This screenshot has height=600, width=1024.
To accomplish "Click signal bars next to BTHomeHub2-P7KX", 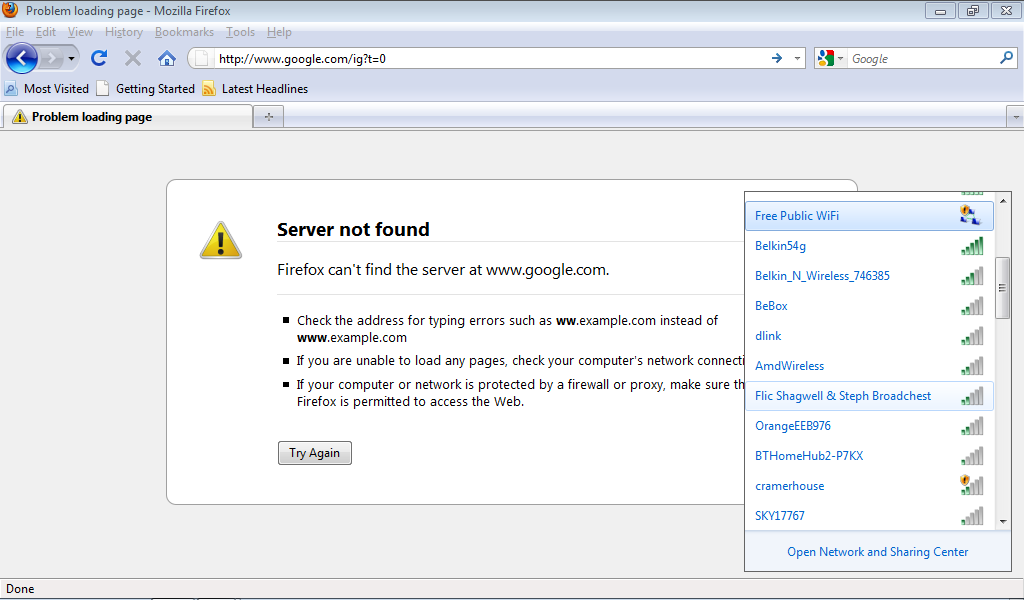I will click(972, 456).
